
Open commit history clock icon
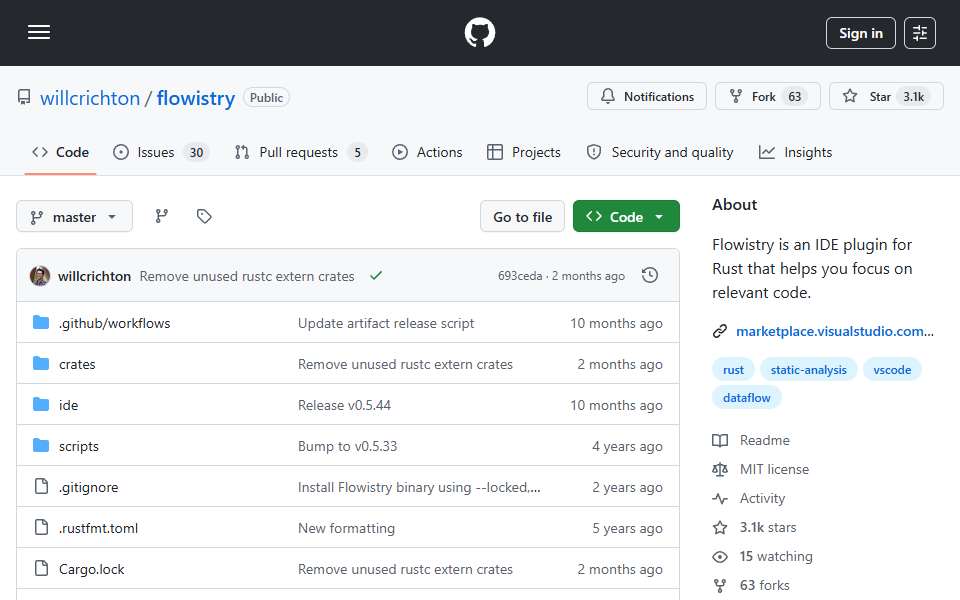[x=650, y=276]
